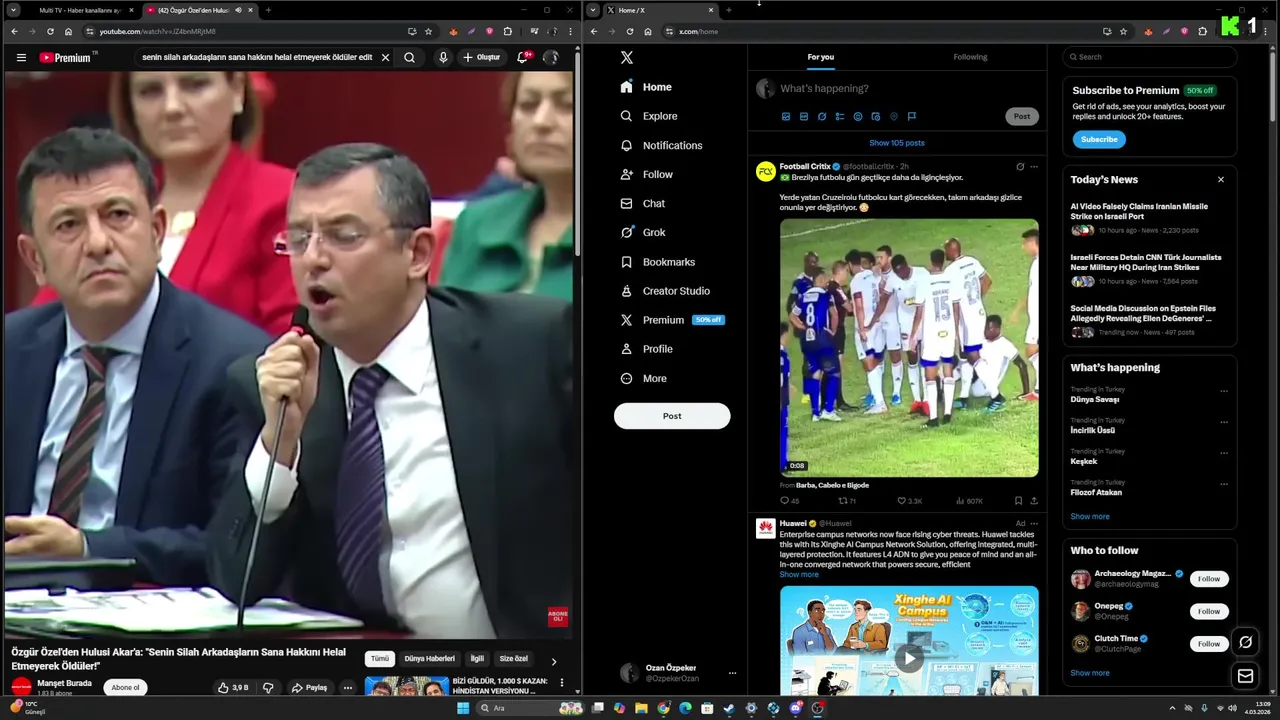Image resolution: width=1280 pixels, height=720 pixels.
Task: Open options menu on Football Critix post
Action: (1034, 167)
